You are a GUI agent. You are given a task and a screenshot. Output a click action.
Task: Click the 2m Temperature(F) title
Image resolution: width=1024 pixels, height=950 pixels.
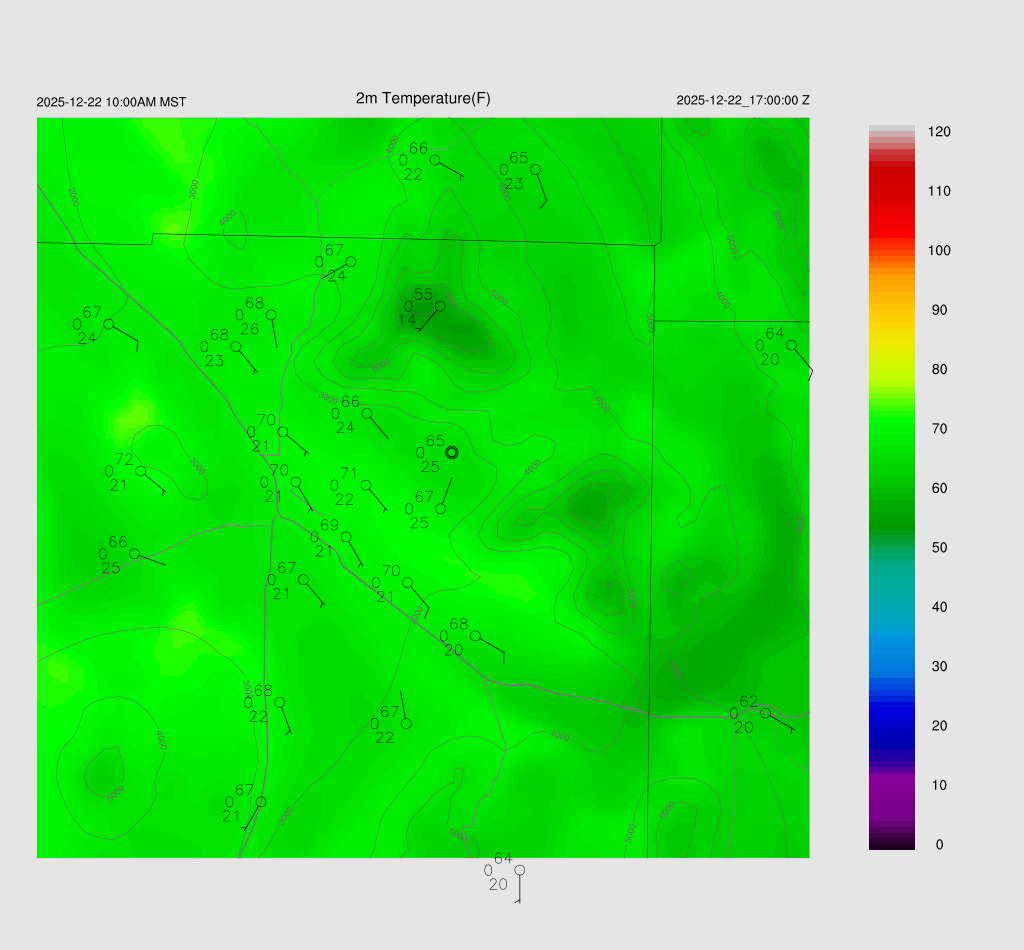pyautogui.click(x=423, y=98)
